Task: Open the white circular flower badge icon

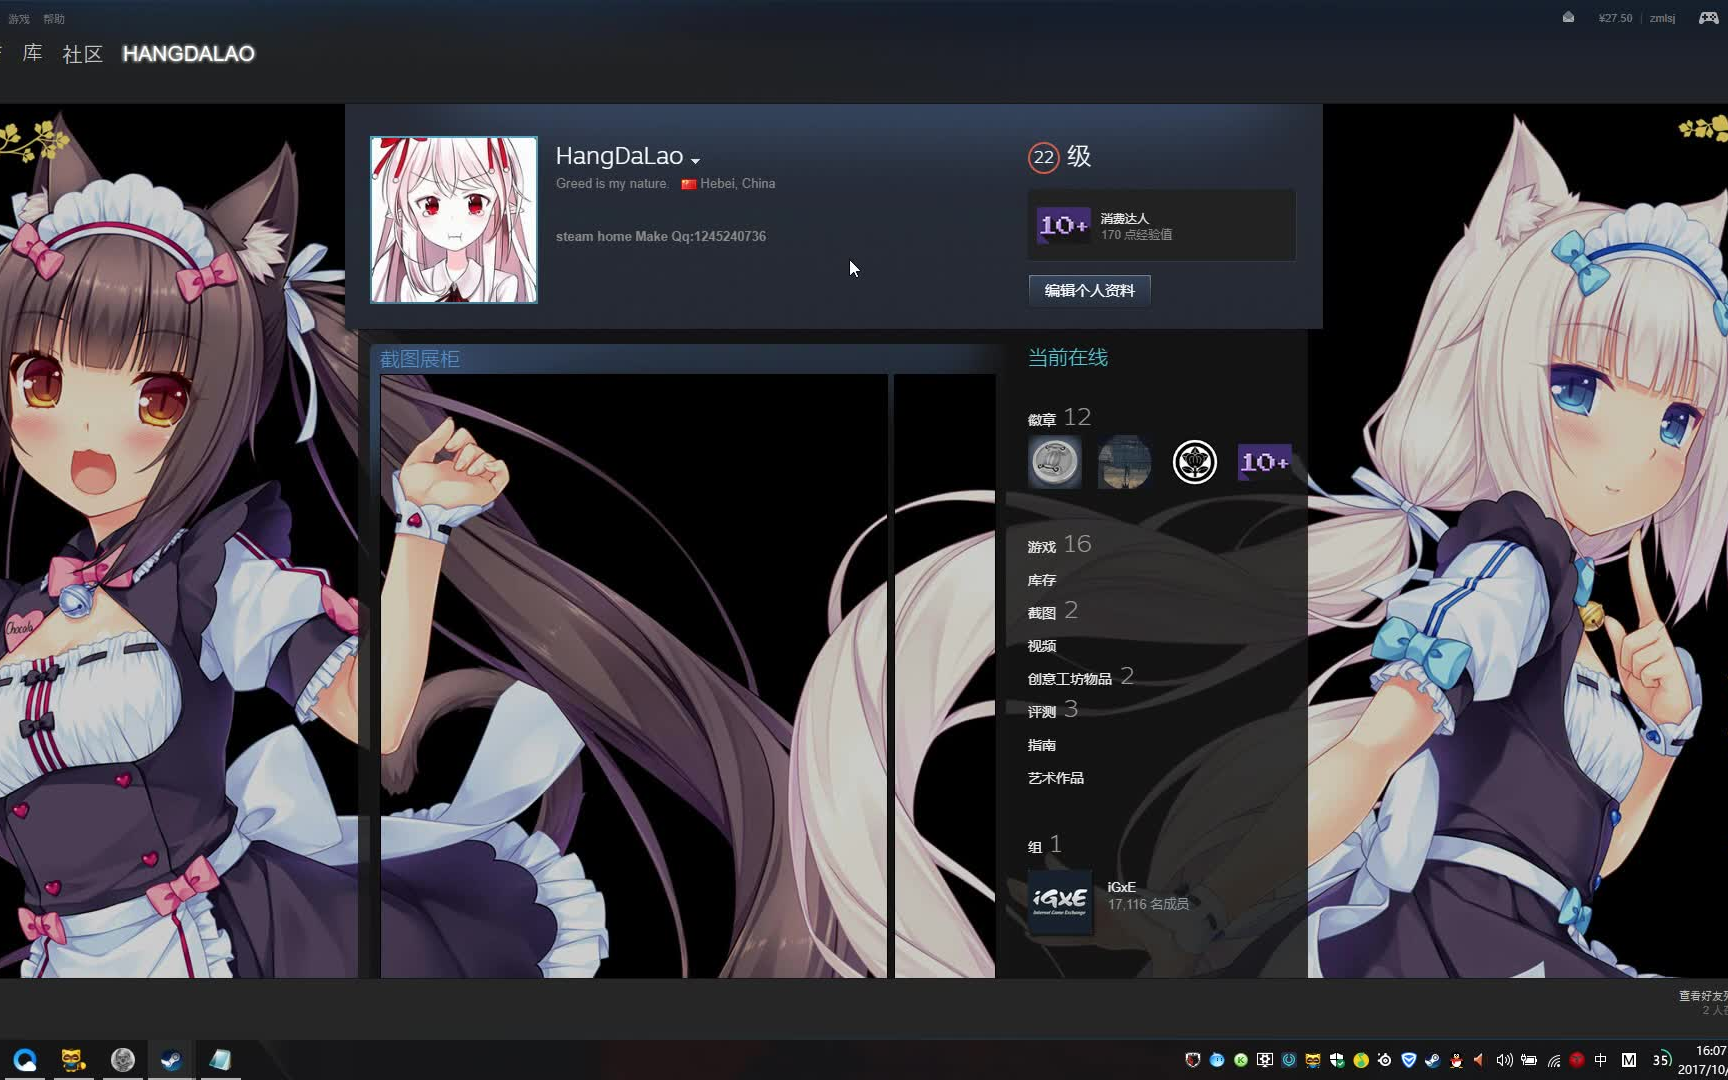Action: pyautogui.click(x=1194, y=462)
